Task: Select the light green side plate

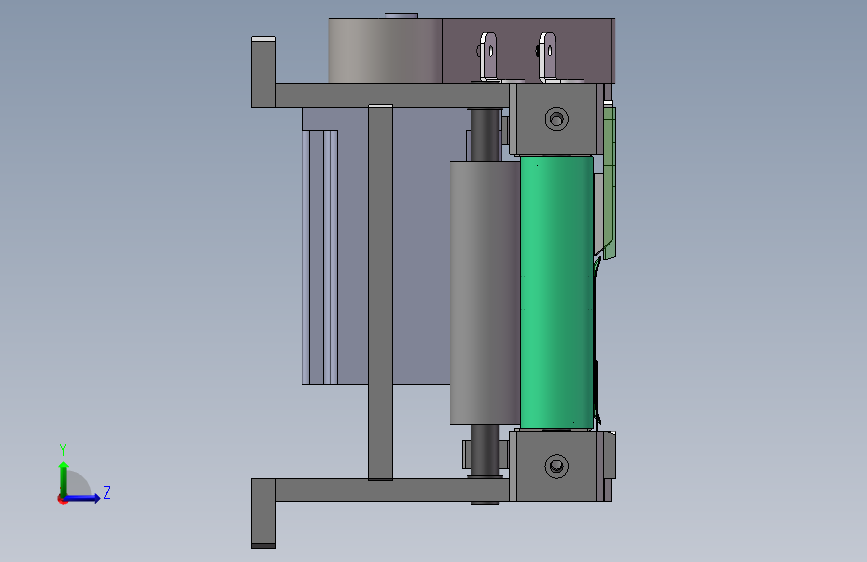Action: 609,183
